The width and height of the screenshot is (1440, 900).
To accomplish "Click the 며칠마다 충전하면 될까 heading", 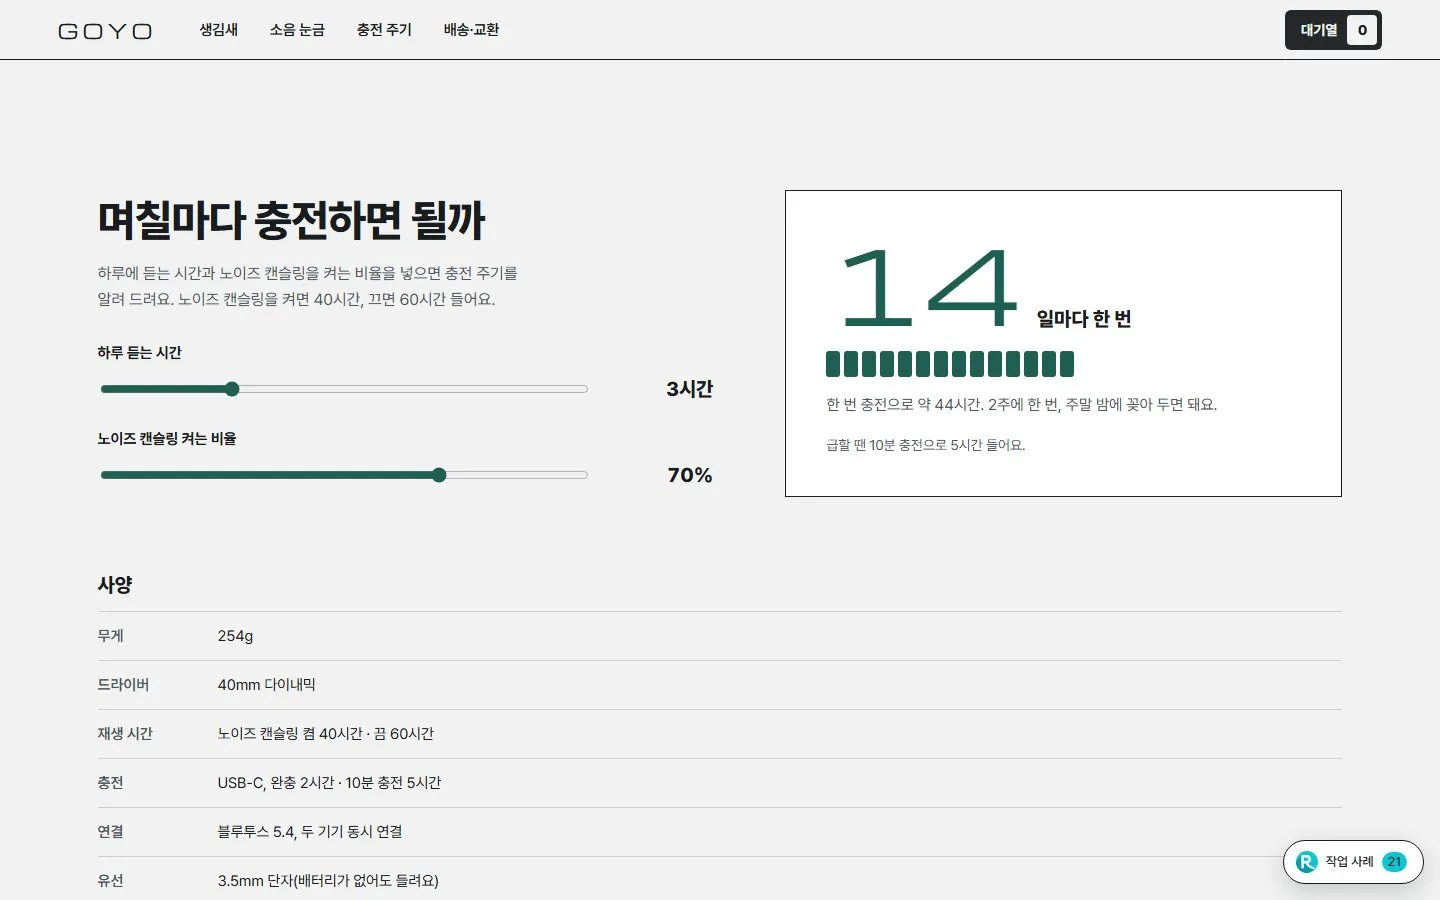I will pyautogui.click(x=291, y=221).
